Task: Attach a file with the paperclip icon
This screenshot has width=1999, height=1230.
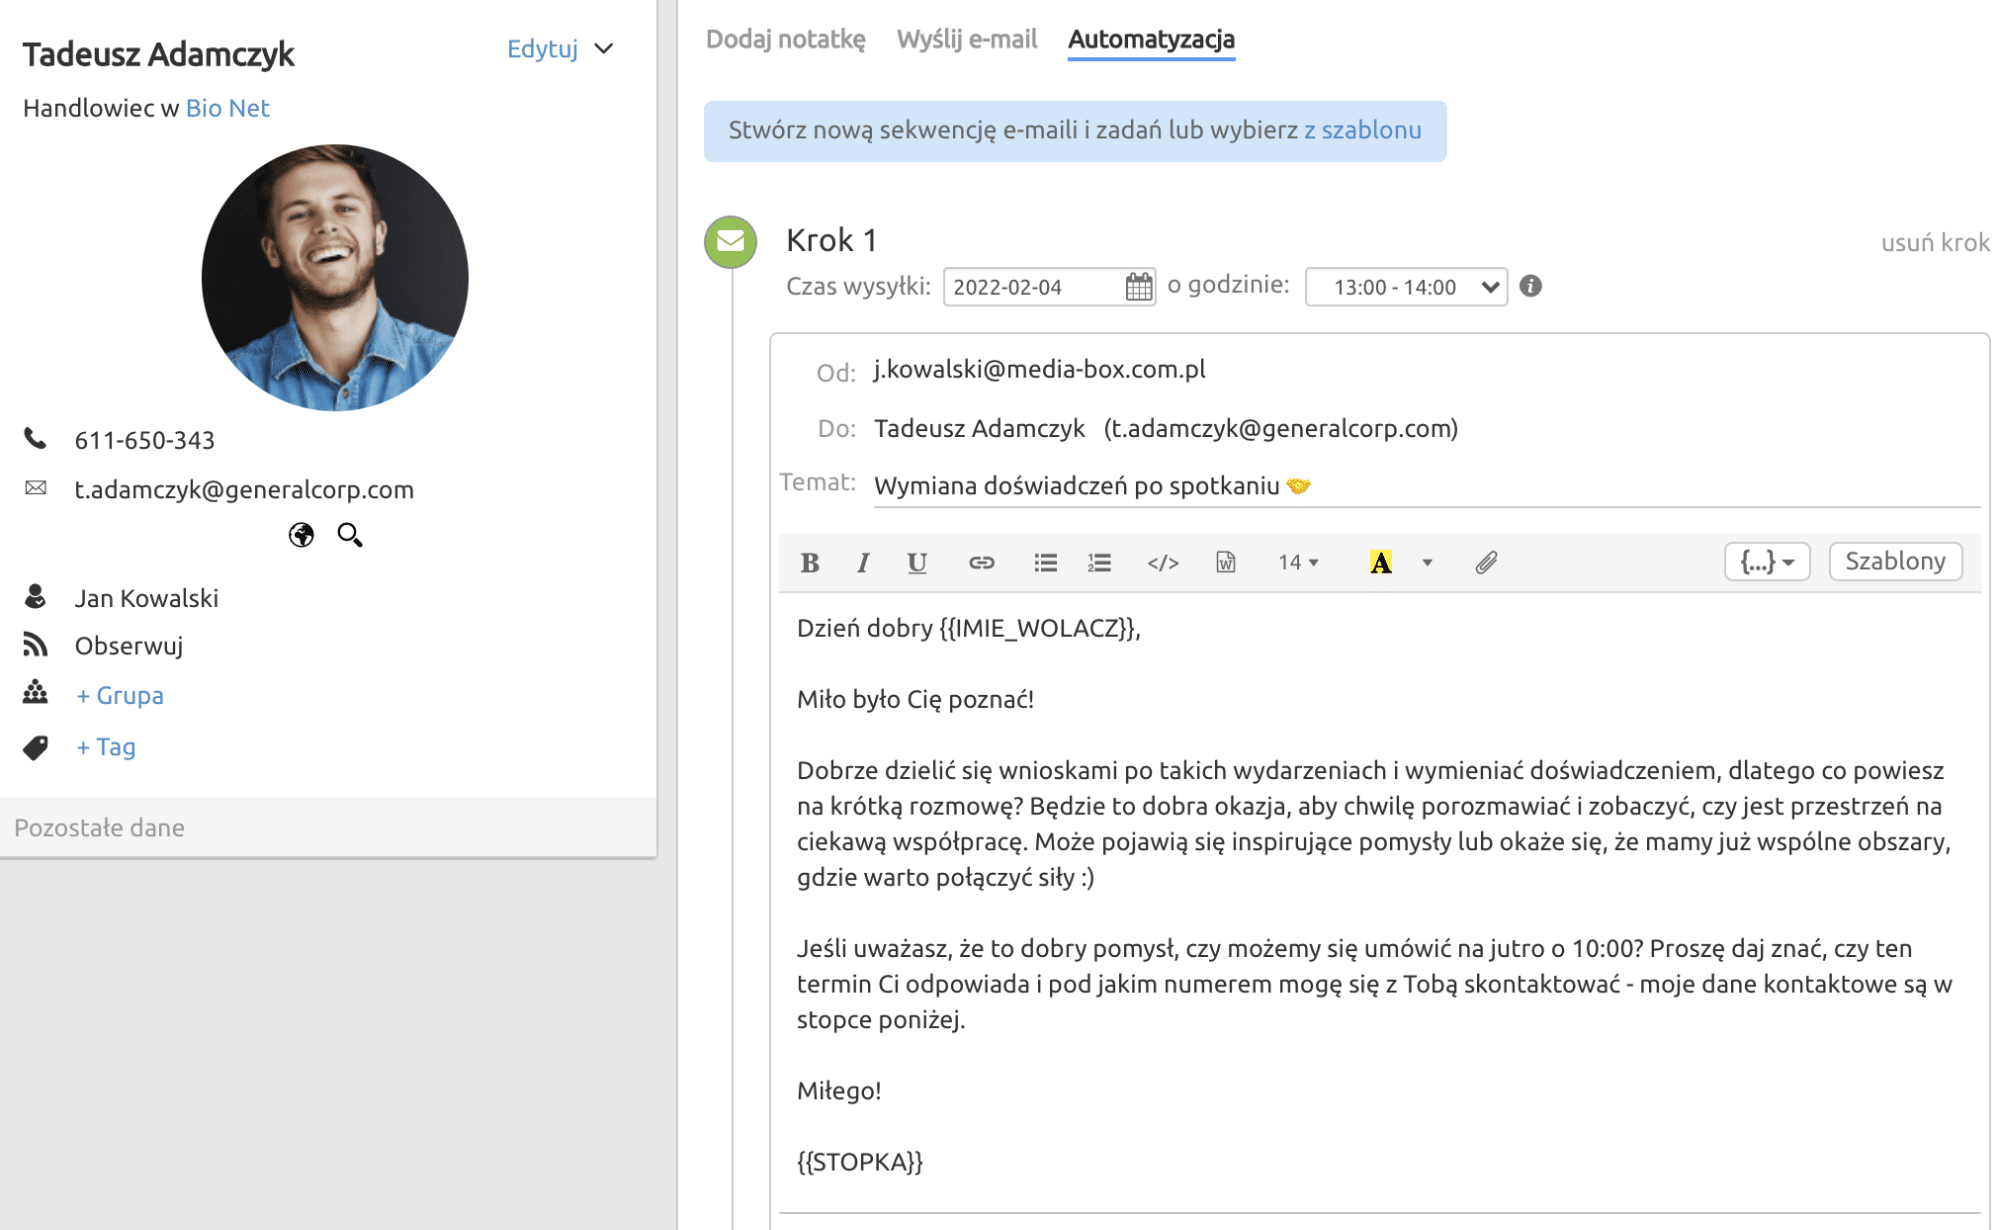Action: [x=1486, y=562]
